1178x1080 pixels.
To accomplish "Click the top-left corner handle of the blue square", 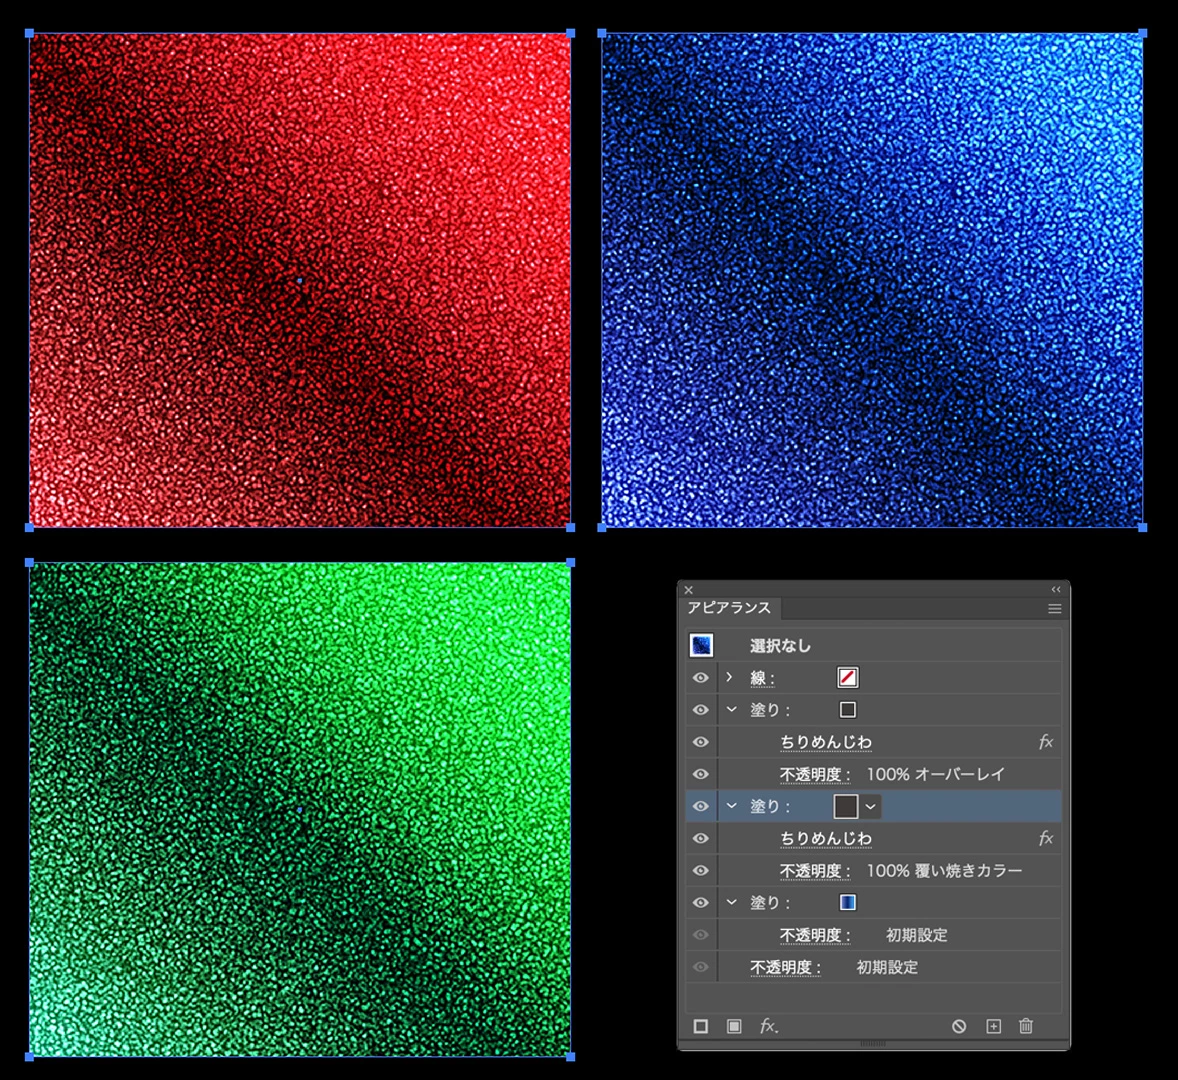I will pyautogui.click(x=601, y=33).
